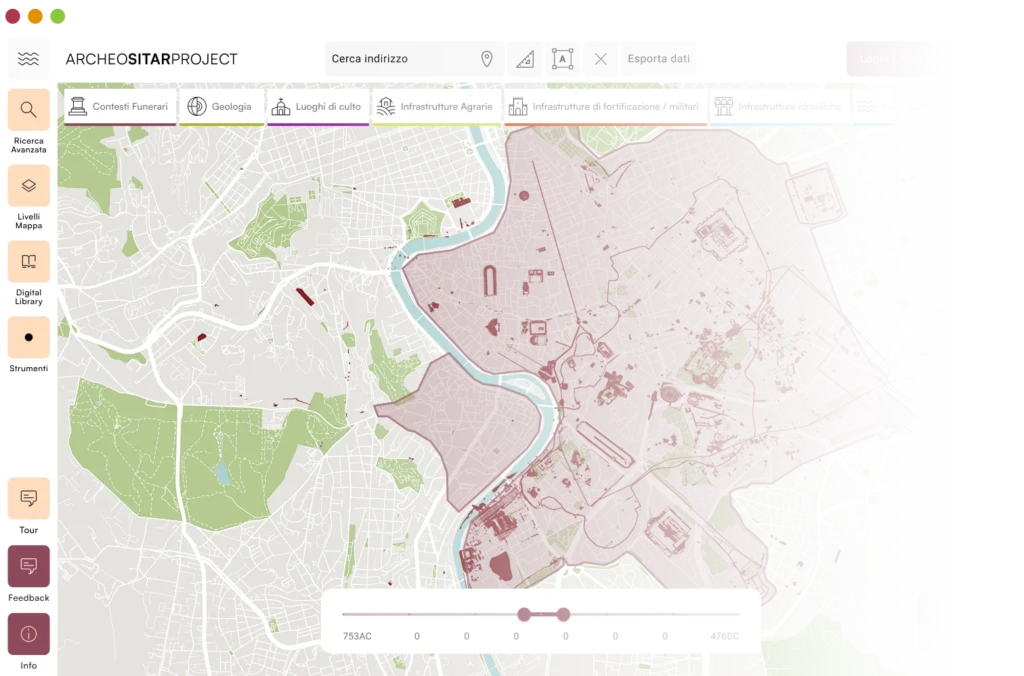This screenshot has width=1024, height=676.
Task: Open Livelli Mappa layers panel
Action: [x=28, y=186]
